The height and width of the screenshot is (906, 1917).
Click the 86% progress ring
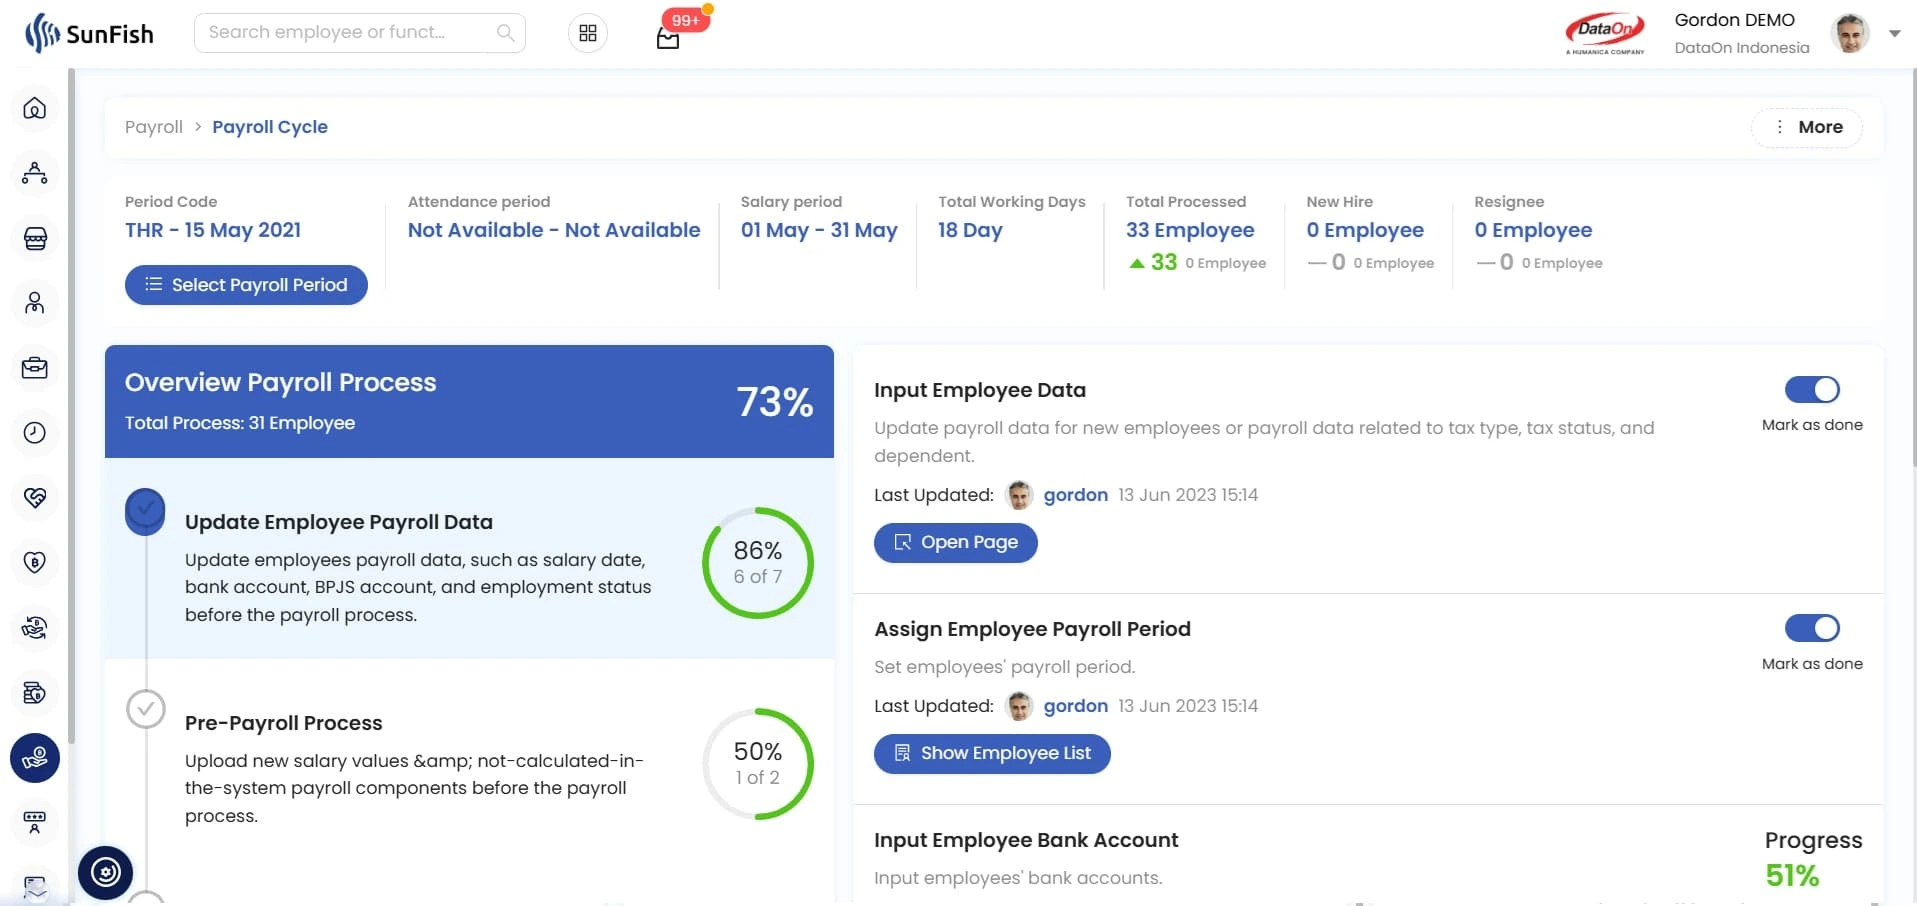coord(758,563)
